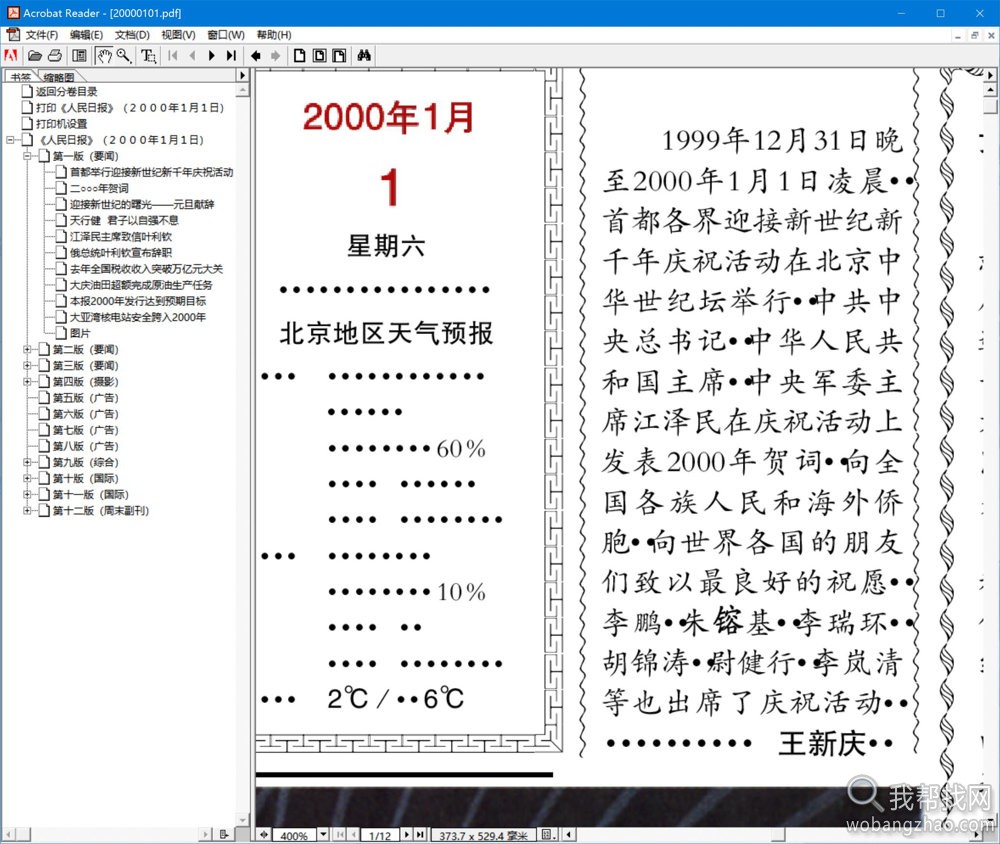Open the zoom level dropdown arrow
Viewport: 1000px width, 844px height.
click(x=323, y=834)
